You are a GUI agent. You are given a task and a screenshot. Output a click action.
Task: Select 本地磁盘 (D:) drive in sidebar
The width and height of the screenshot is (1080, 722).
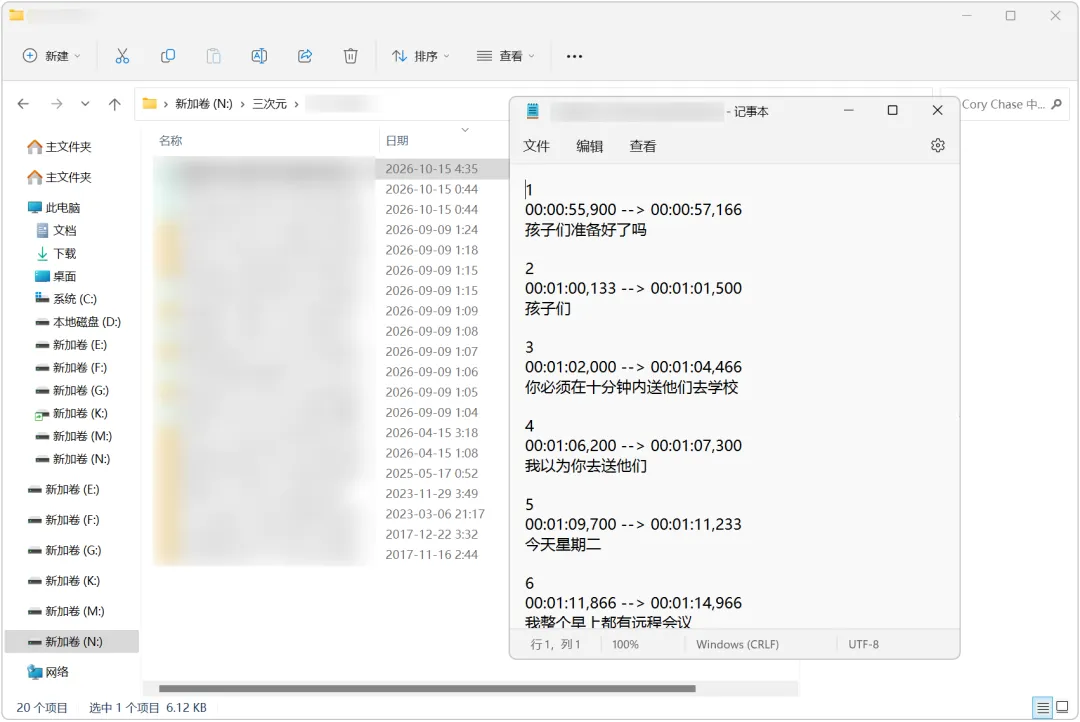[78, 322]
